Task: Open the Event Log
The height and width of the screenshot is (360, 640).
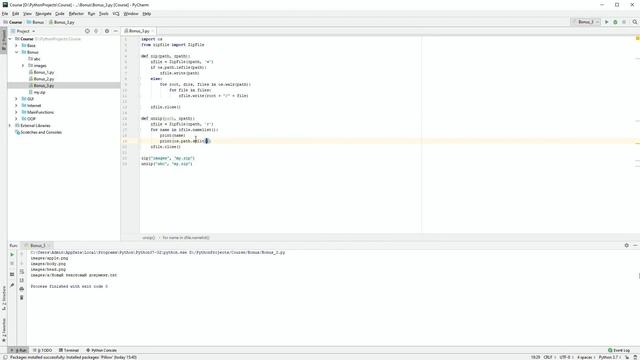Action: coord(619,350)
